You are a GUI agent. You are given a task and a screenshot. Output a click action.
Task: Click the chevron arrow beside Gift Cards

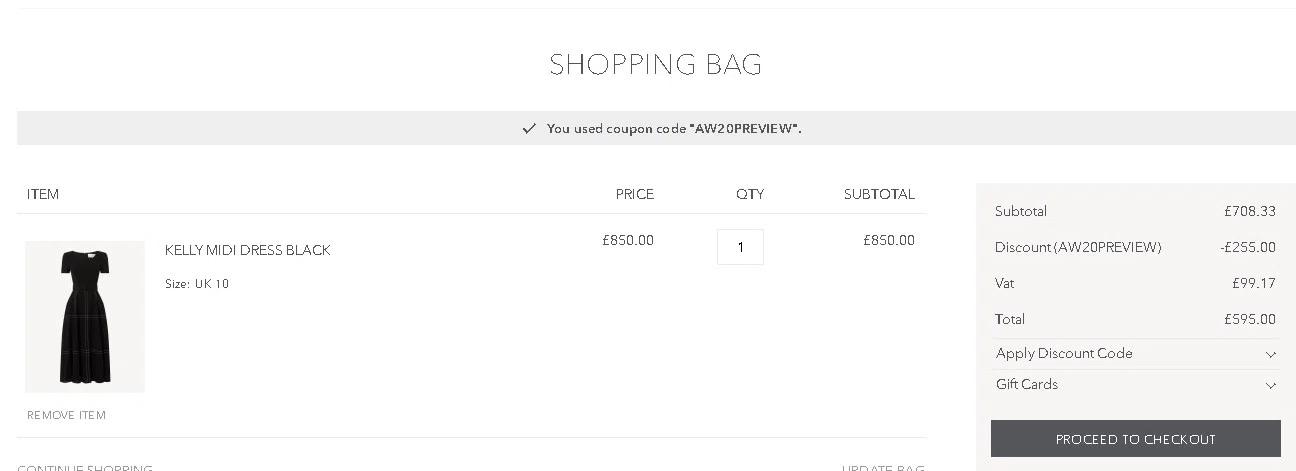[x=1270, y=385]
